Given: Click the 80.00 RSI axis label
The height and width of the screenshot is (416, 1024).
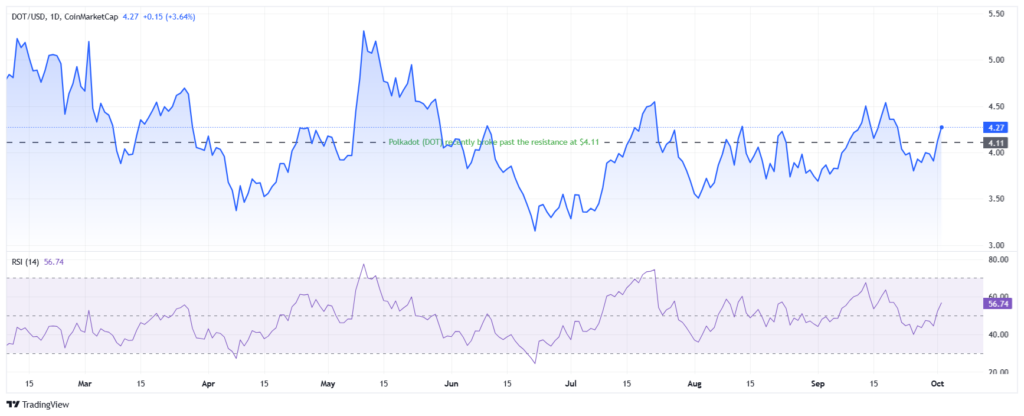Looking at the screenshot, I should (x=997, y=260).
